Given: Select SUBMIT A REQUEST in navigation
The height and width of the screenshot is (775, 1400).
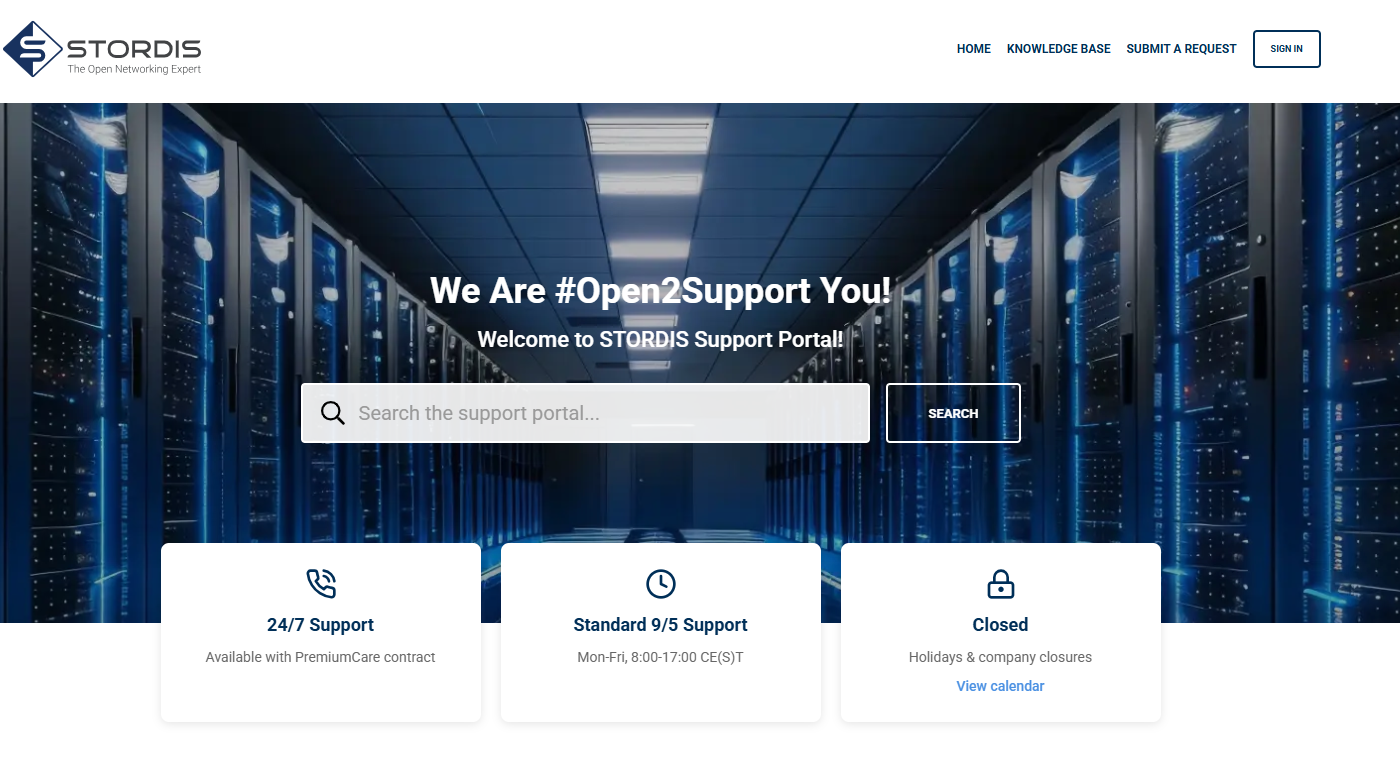Looking at the screenshot, I should pos(1181,49).
